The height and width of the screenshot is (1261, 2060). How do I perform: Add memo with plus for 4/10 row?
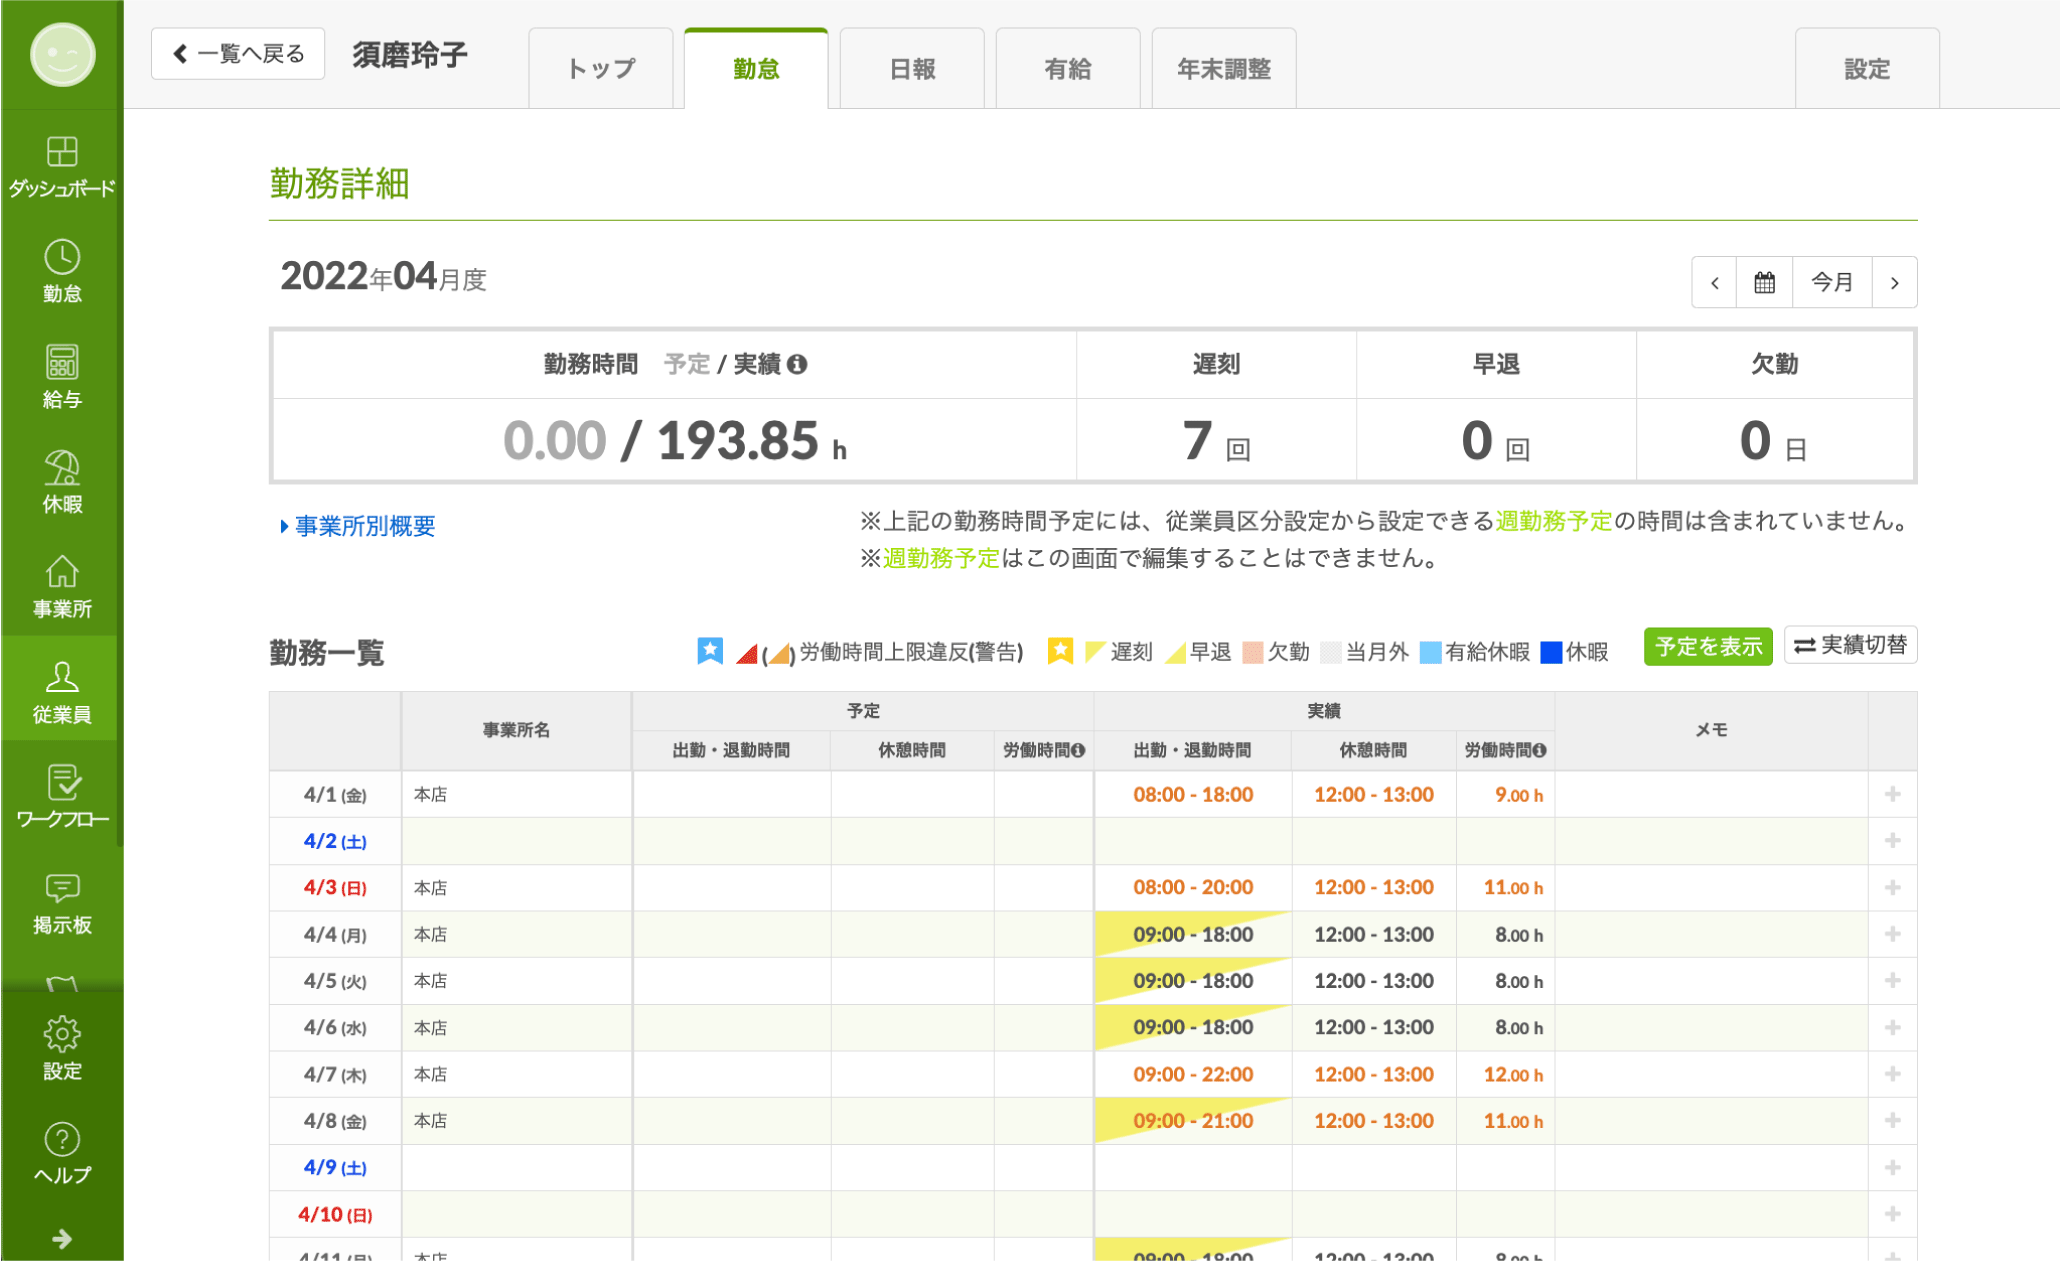[x=1893, y=1214]
